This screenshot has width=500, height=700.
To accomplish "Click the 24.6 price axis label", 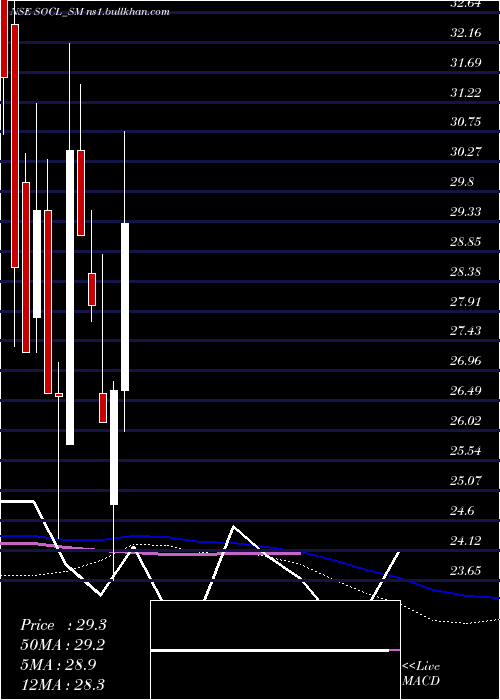I will pos(462,510).
